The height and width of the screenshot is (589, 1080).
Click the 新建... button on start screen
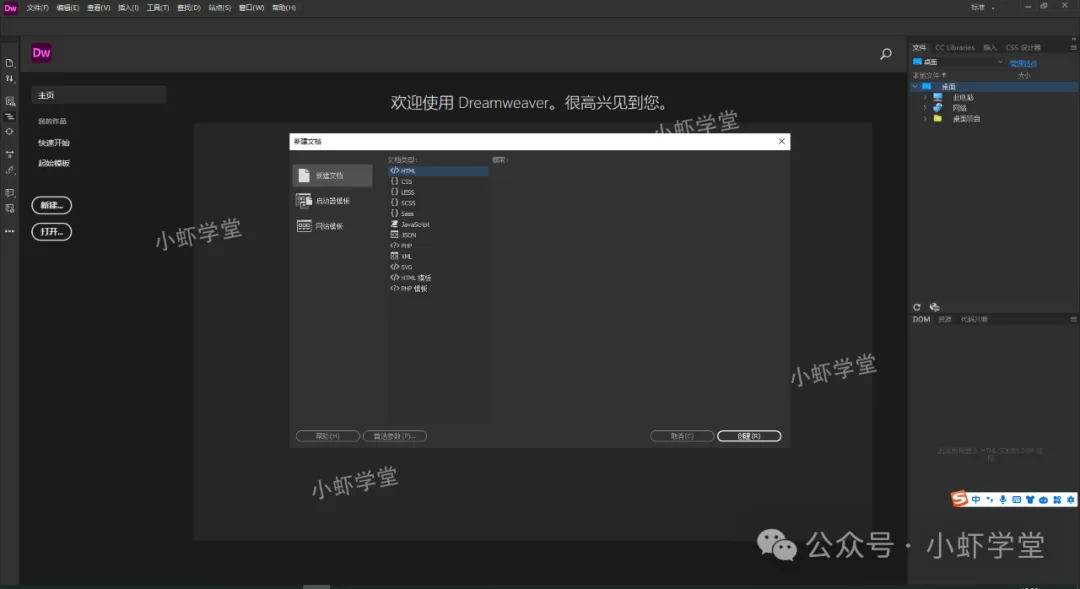[x=52, y=205]
